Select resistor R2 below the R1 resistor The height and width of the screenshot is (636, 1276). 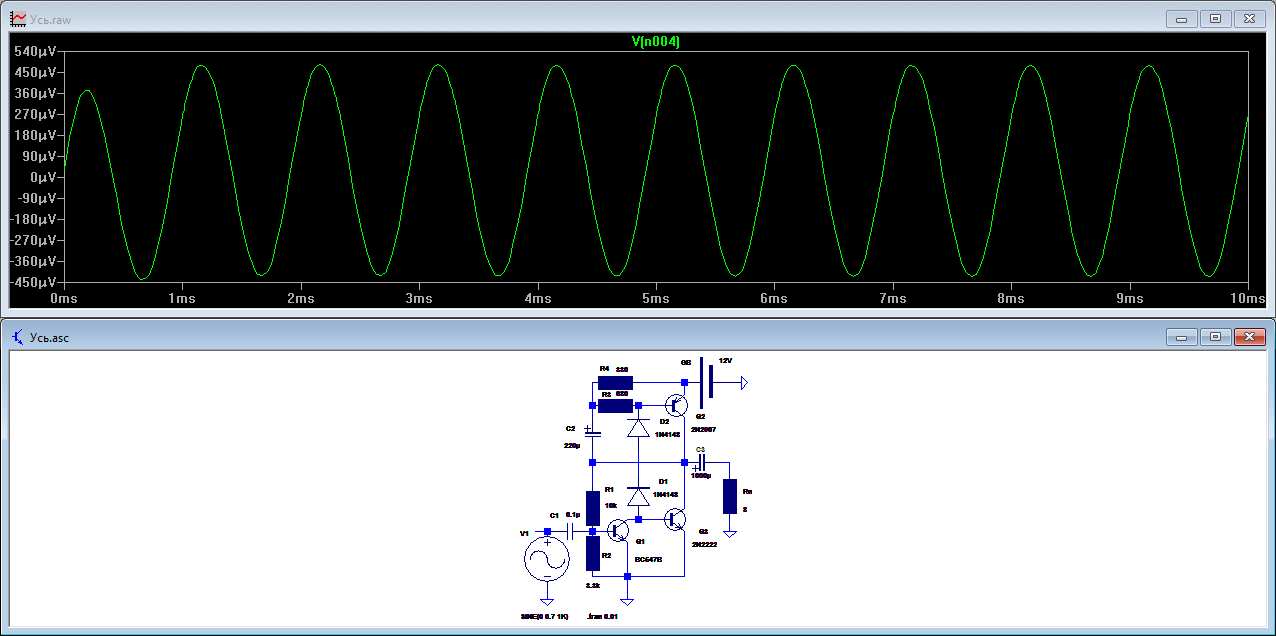click(593, 553)
